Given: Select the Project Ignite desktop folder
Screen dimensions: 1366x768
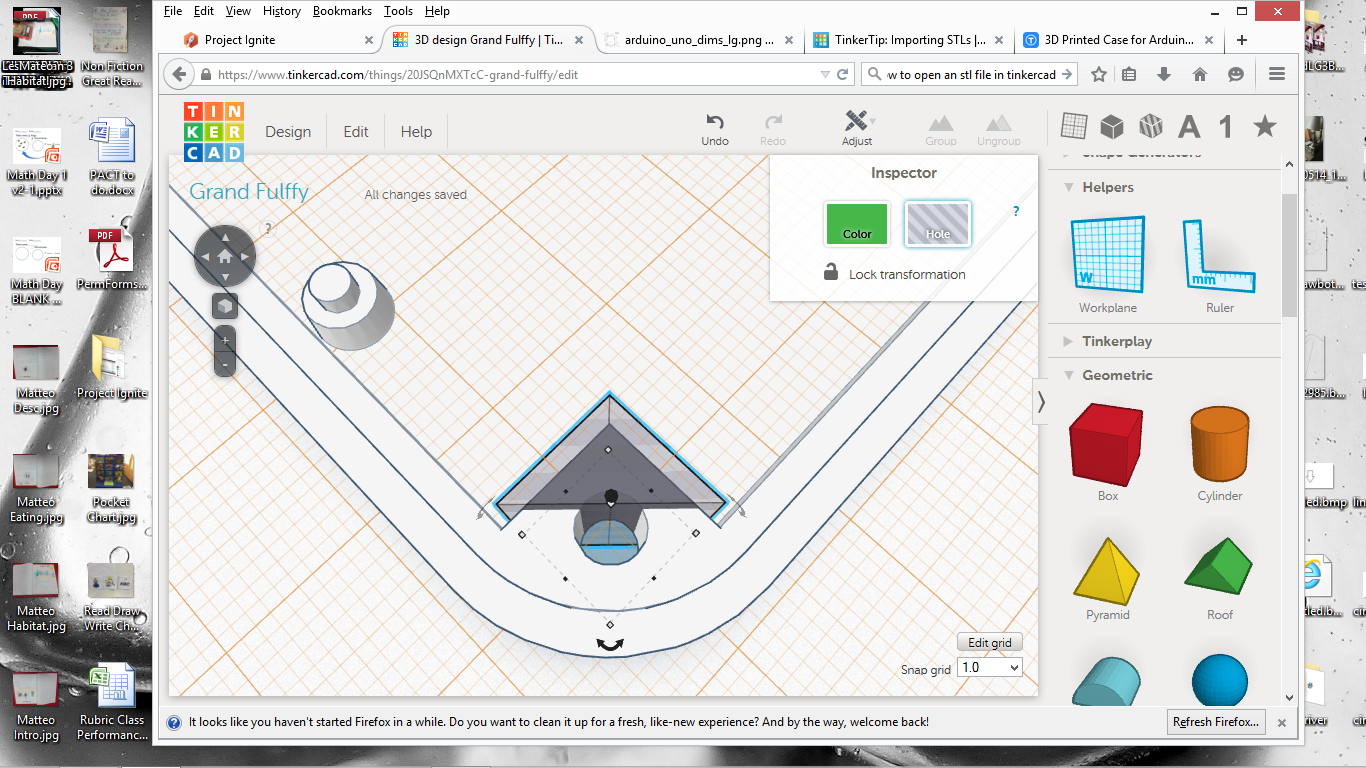Looking at the screenshot, I should pyautogui.click(x=111, y=365).
